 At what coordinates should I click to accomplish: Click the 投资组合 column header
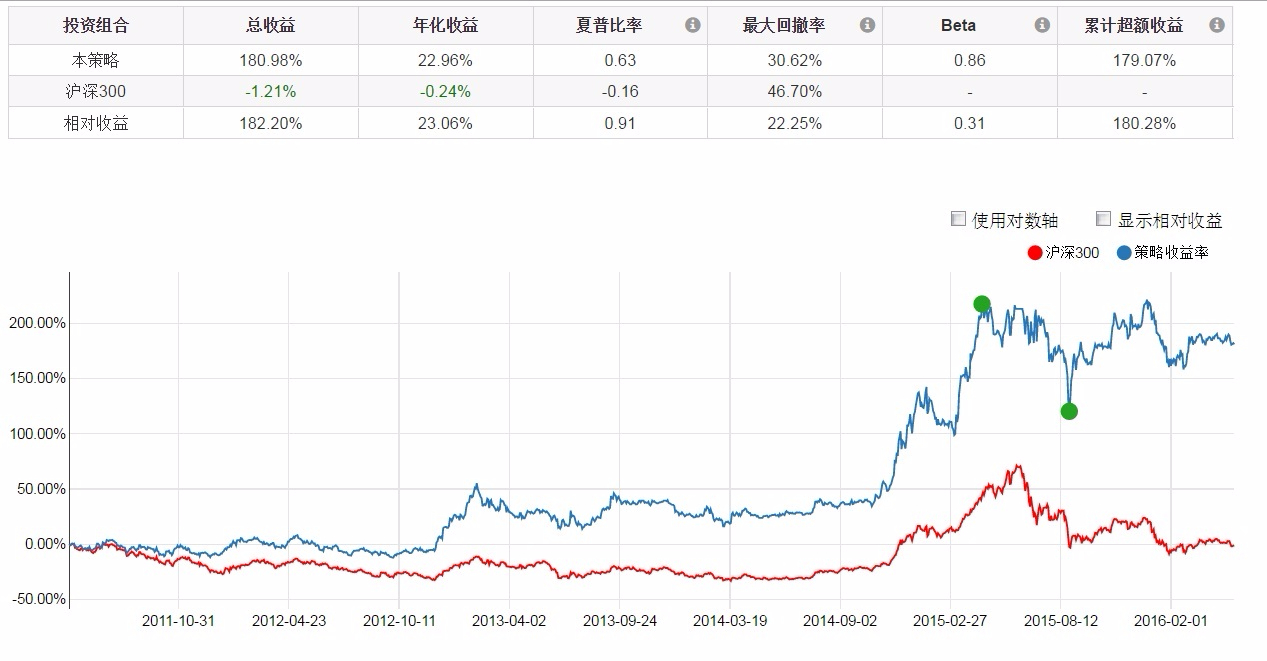click(96, 25)
